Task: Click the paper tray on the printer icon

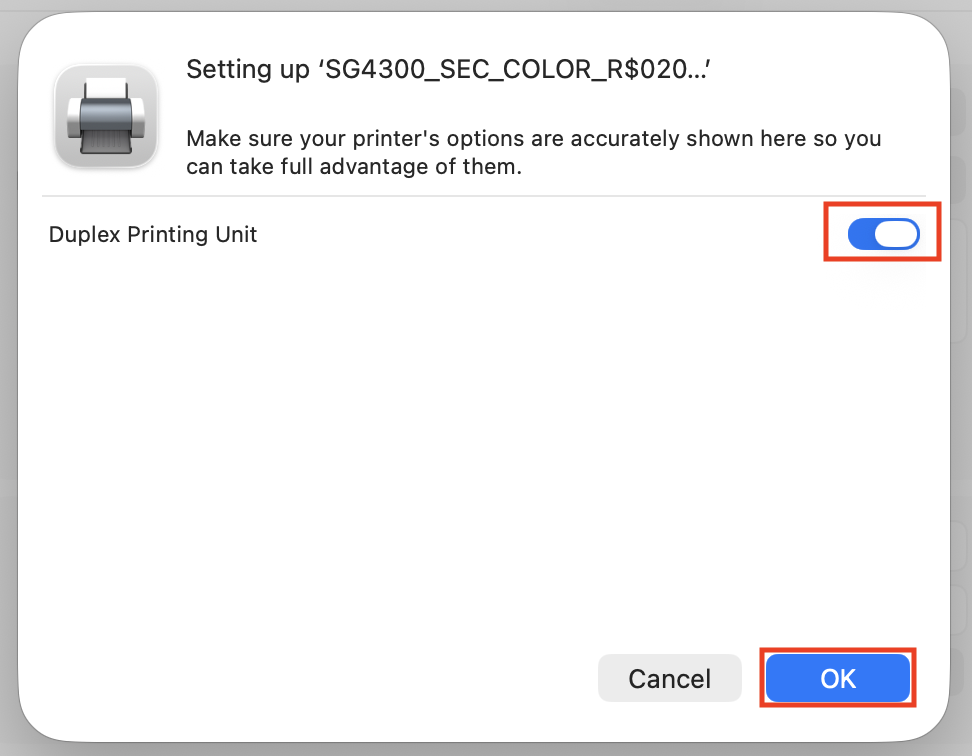Action: pyautogui.click(x=106, y=143)
